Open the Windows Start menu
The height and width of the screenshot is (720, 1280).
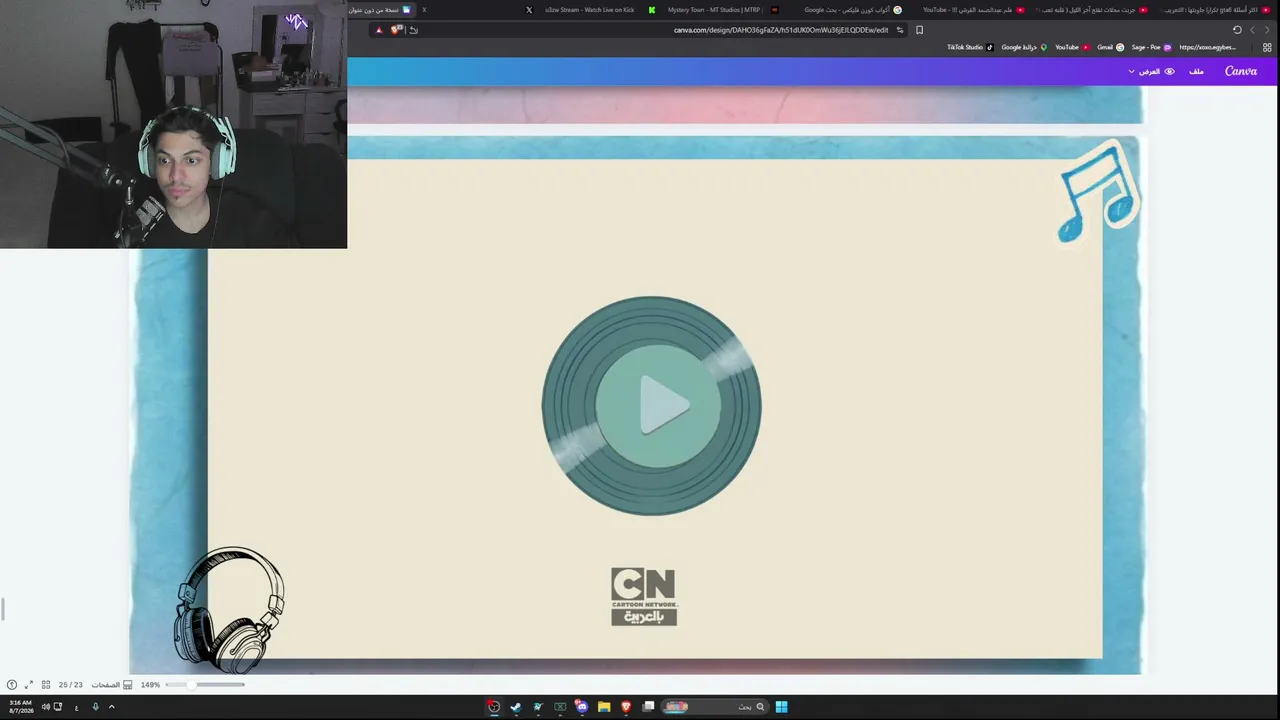(x=781, y=707)
